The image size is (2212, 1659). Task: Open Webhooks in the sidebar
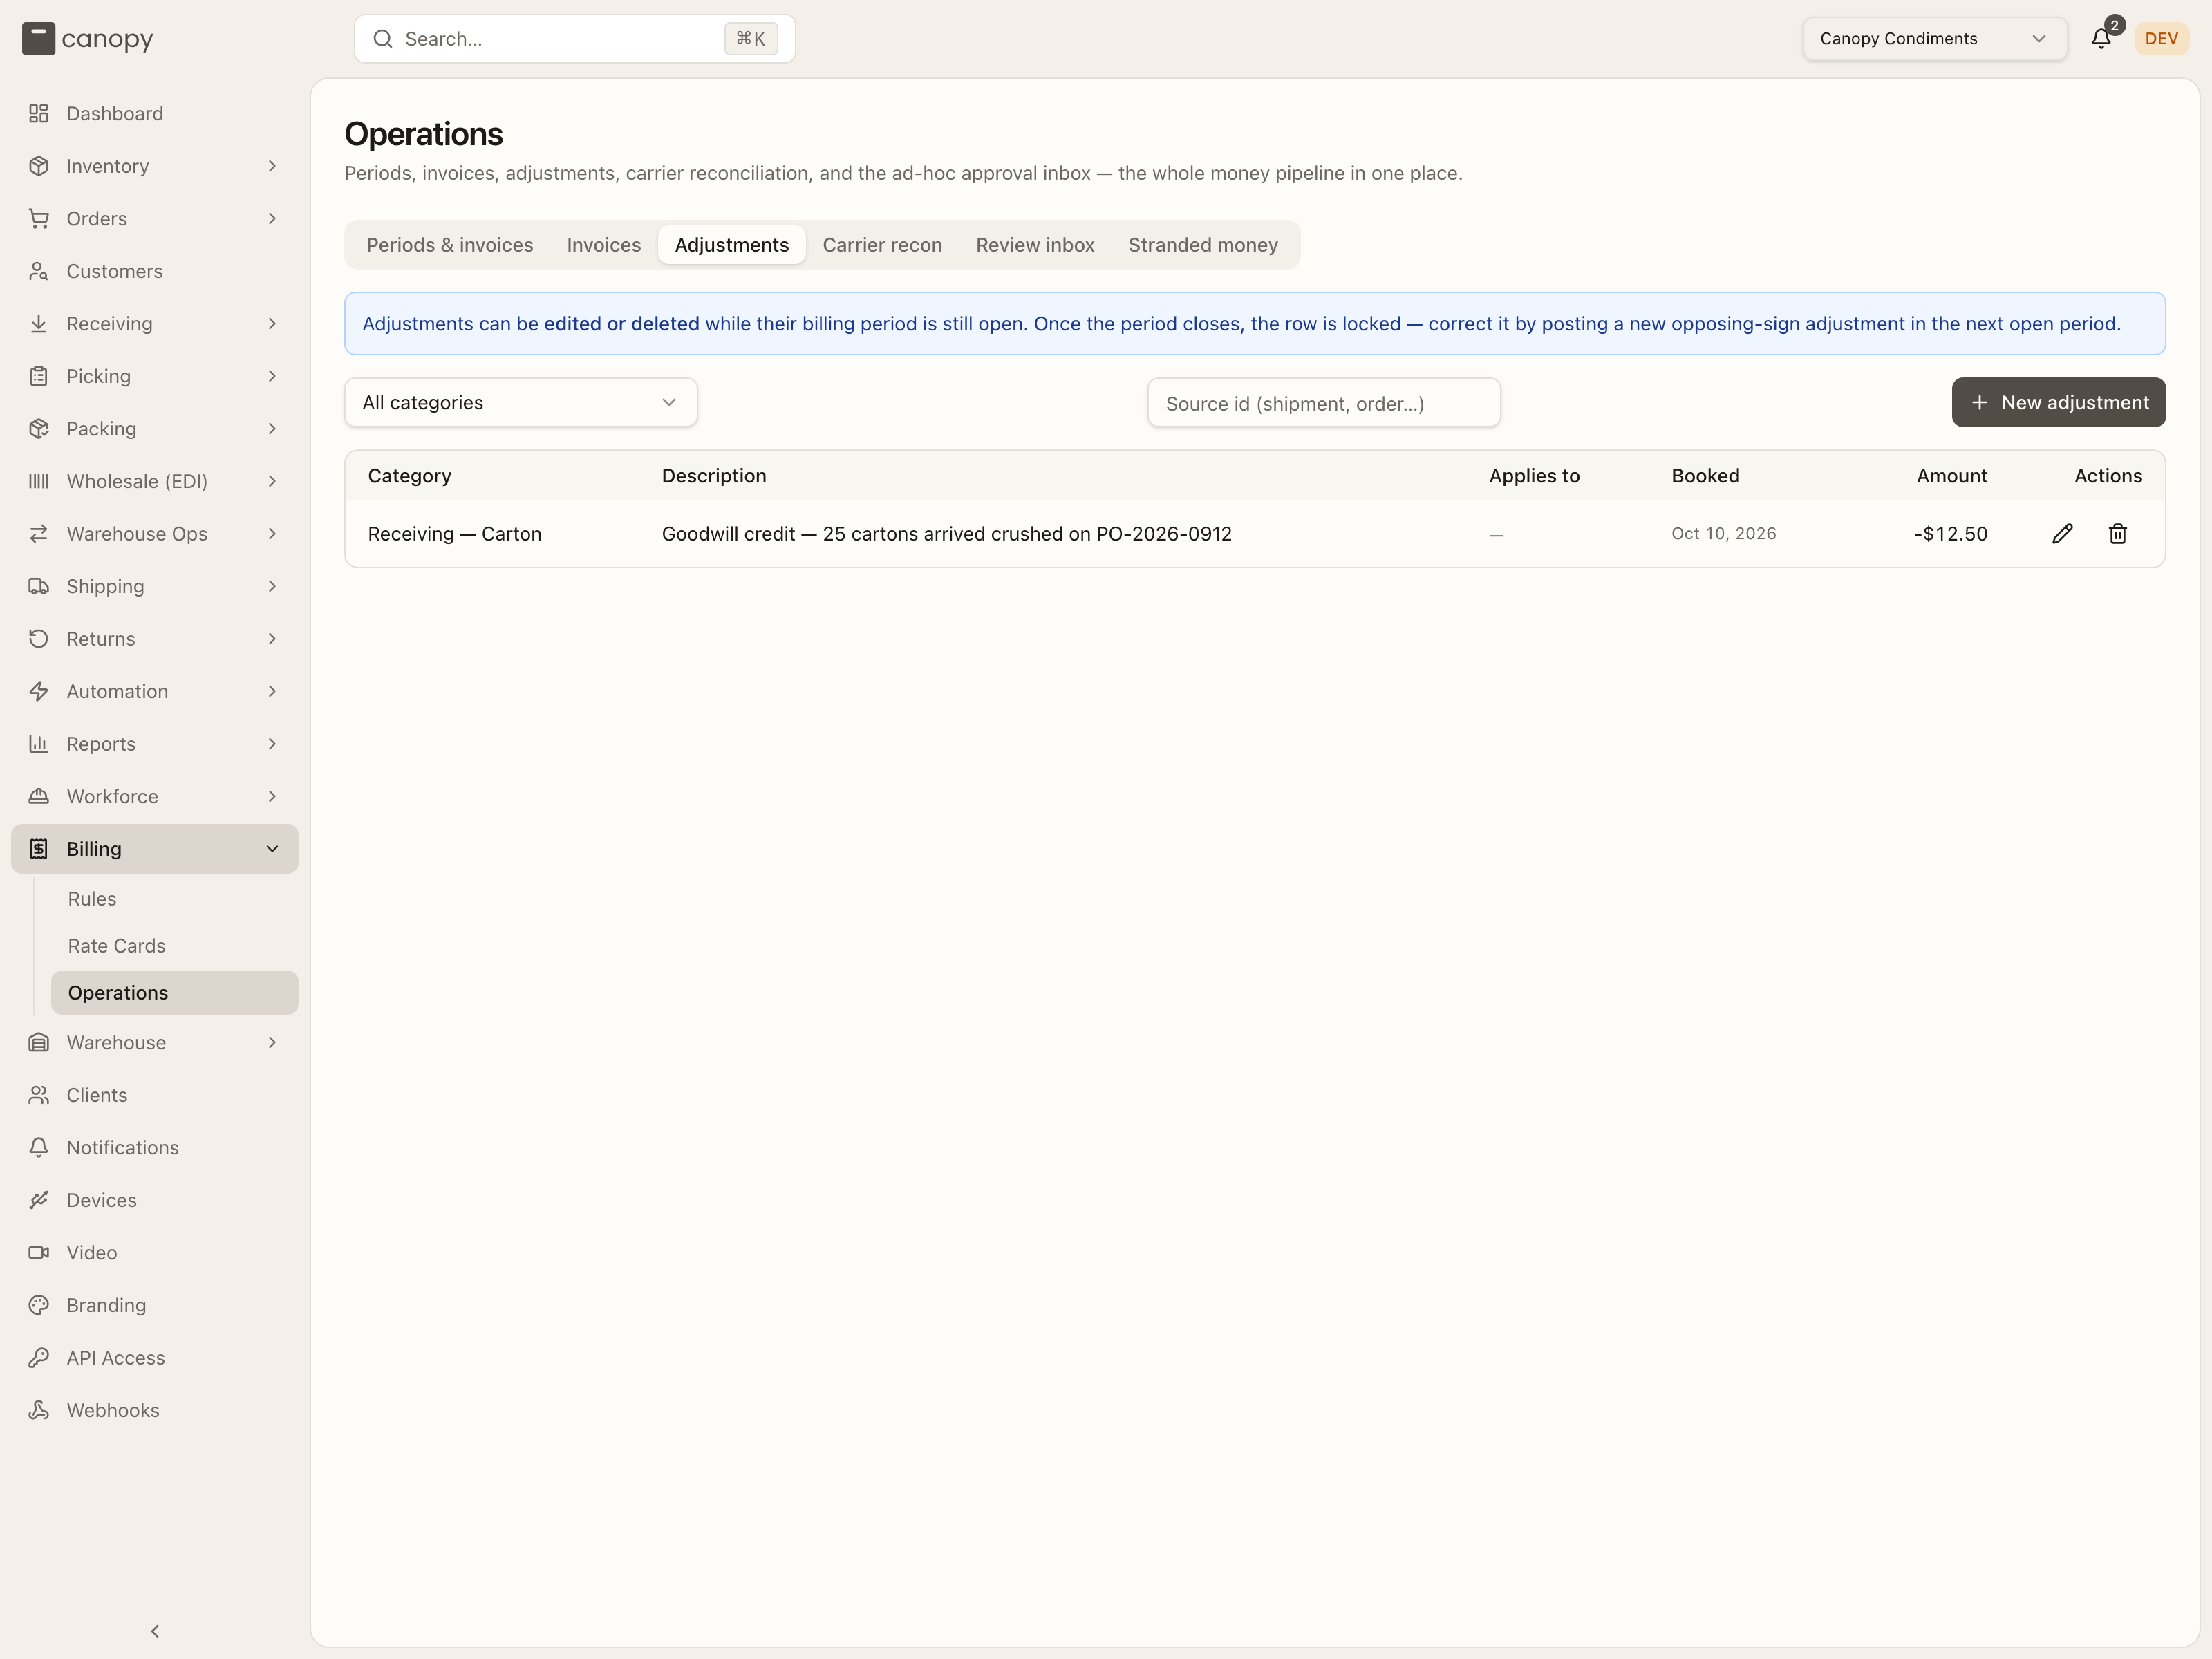coord(155,1410)
